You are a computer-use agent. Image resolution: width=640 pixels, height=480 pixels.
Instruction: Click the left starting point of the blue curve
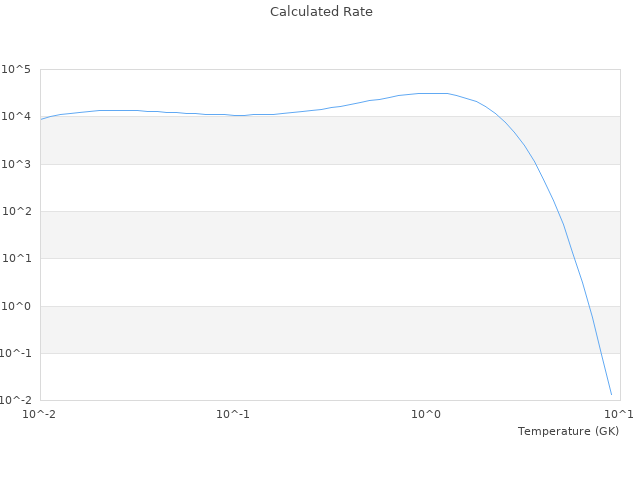41,119
